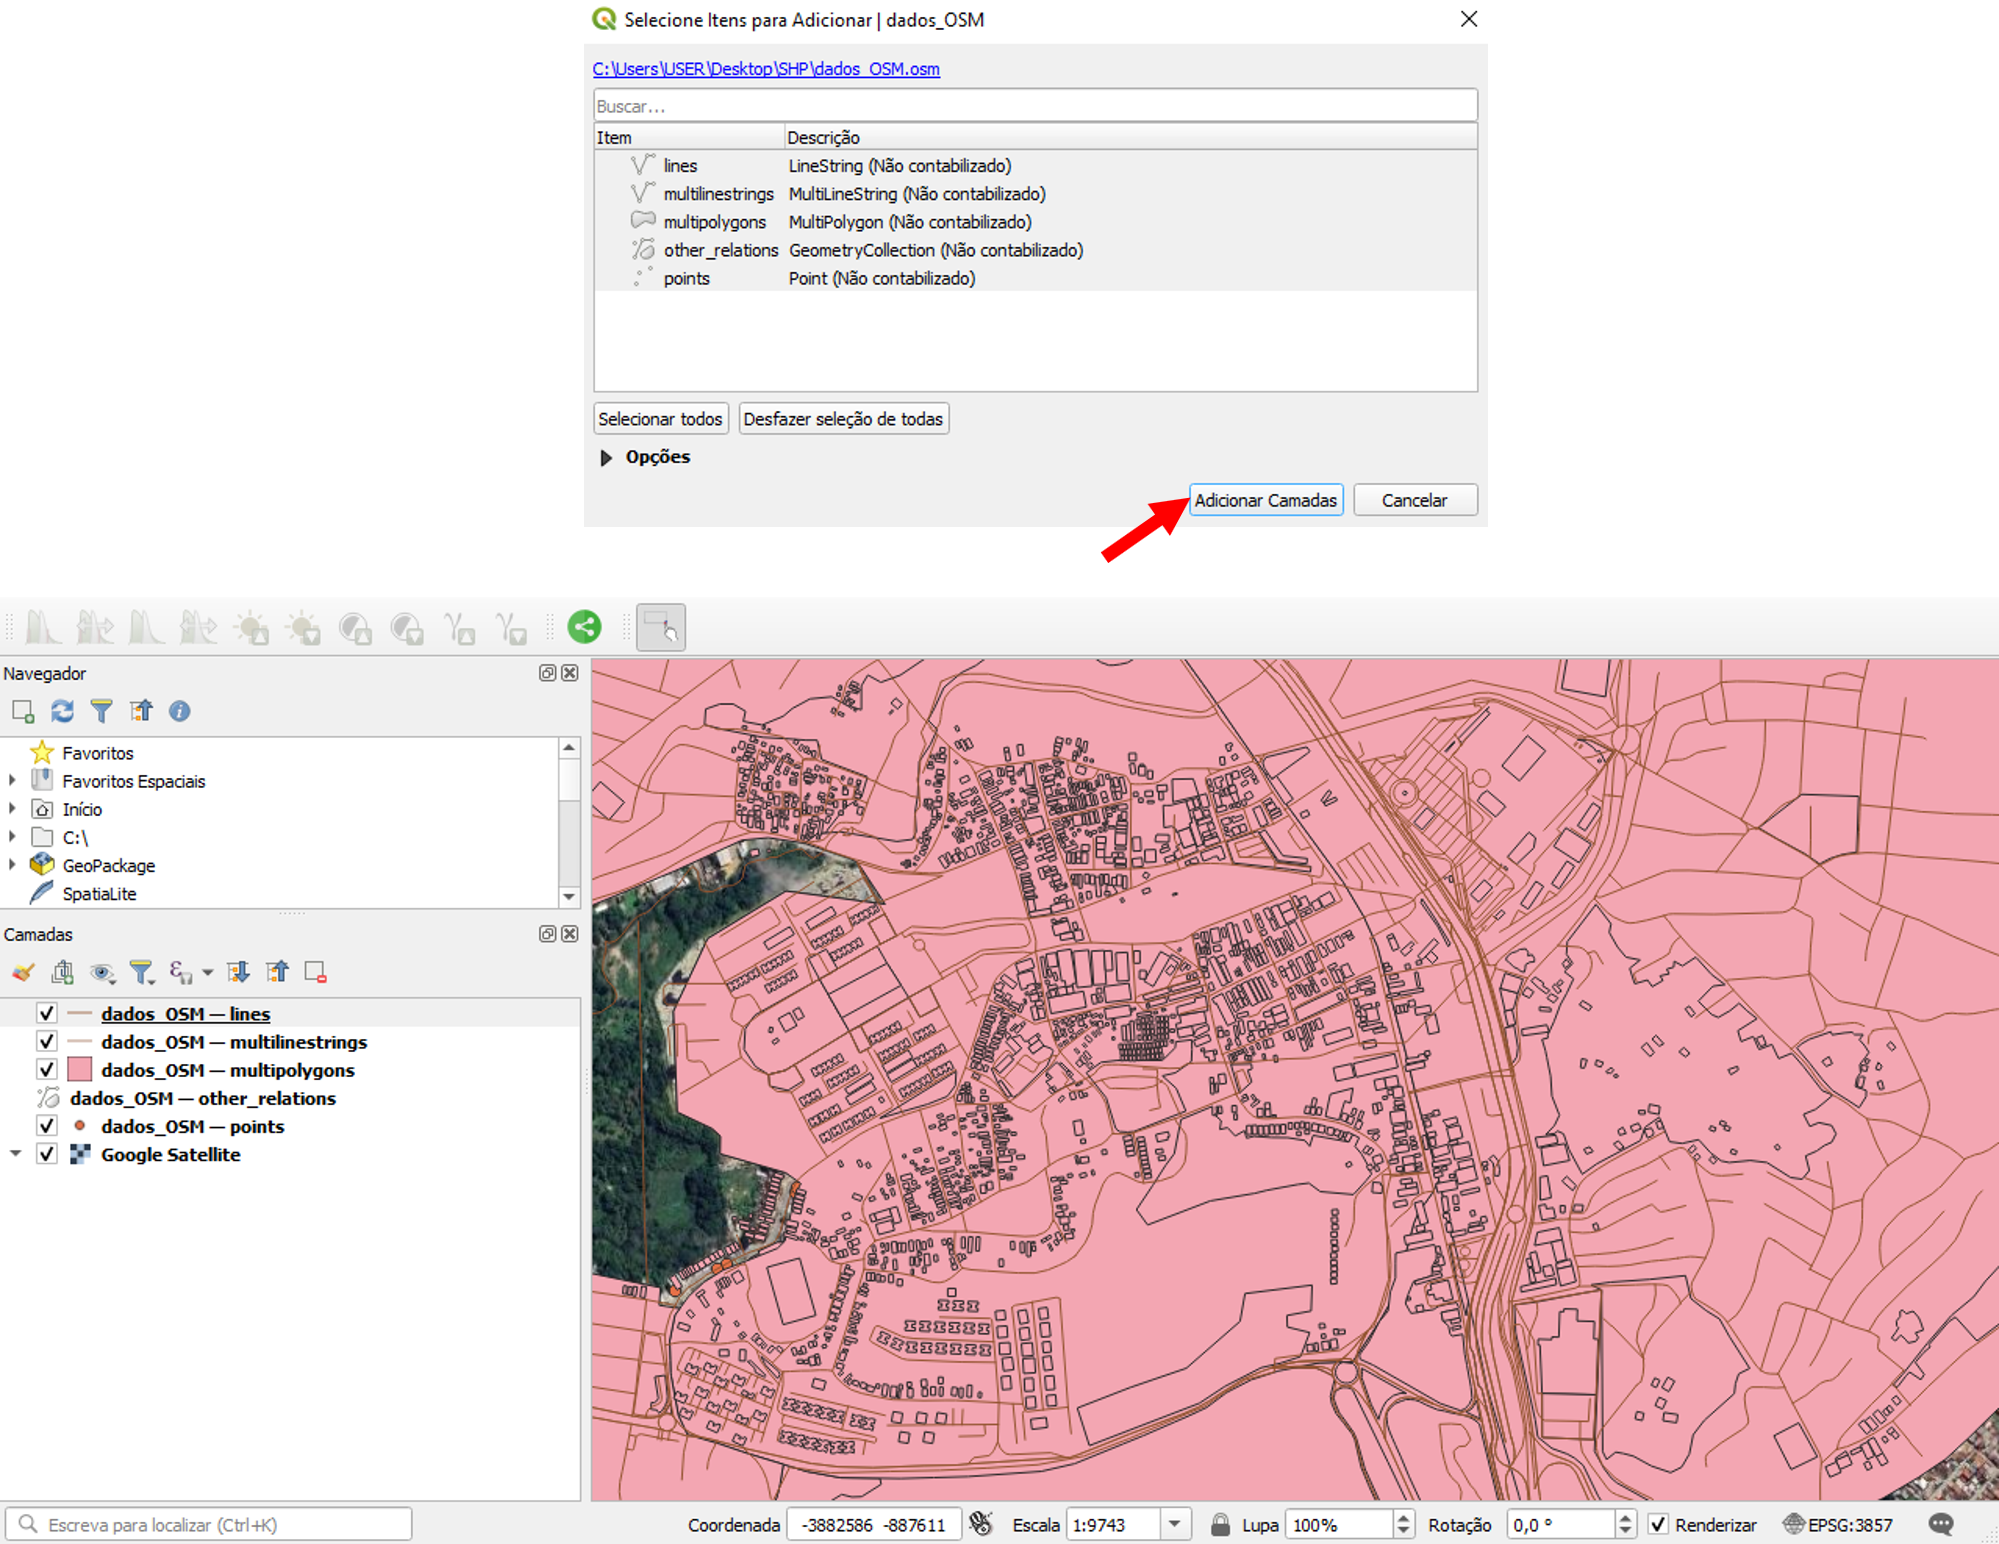Screen dimensions: 1999x1544
Task: Toggle the Renderizar checkbox
Action: (1659, 1525)
